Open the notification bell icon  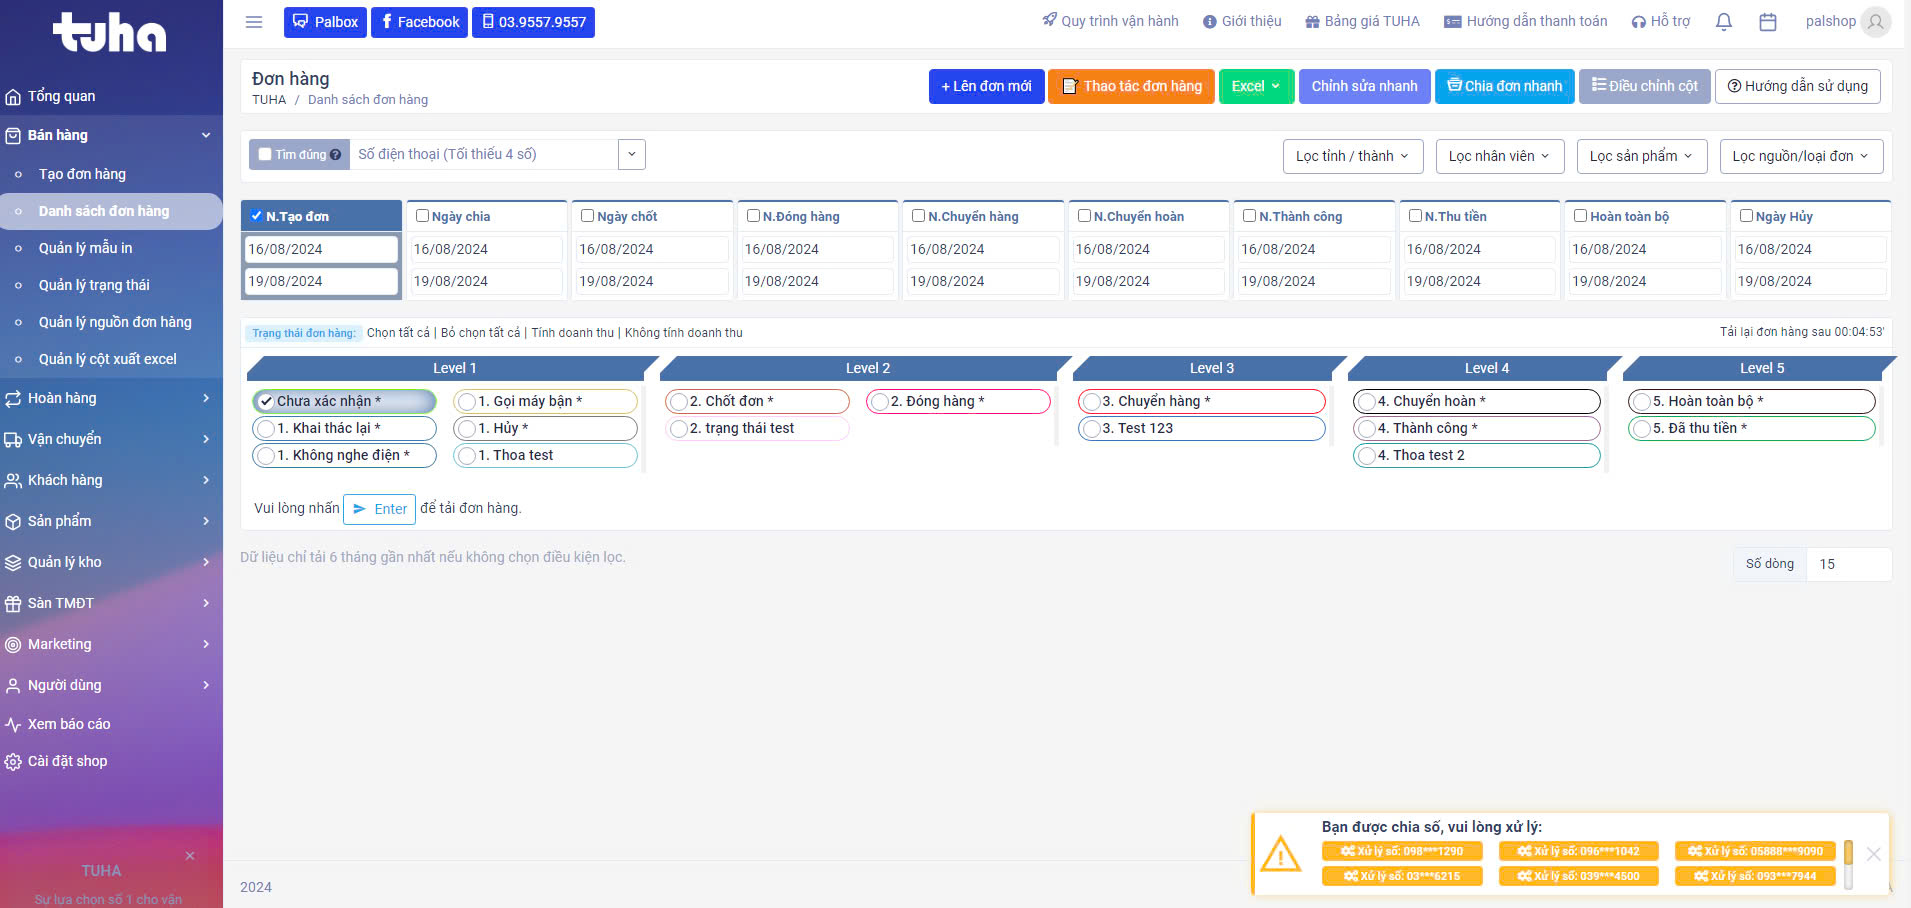(x=1723, y=22)
